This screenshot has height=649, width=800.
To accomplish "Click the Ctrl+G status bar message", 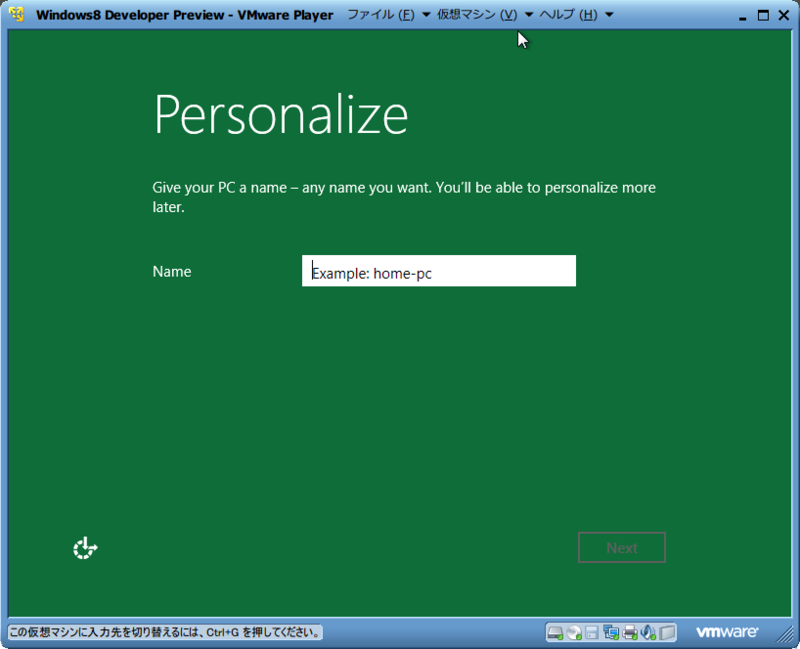I will (165, 633).
